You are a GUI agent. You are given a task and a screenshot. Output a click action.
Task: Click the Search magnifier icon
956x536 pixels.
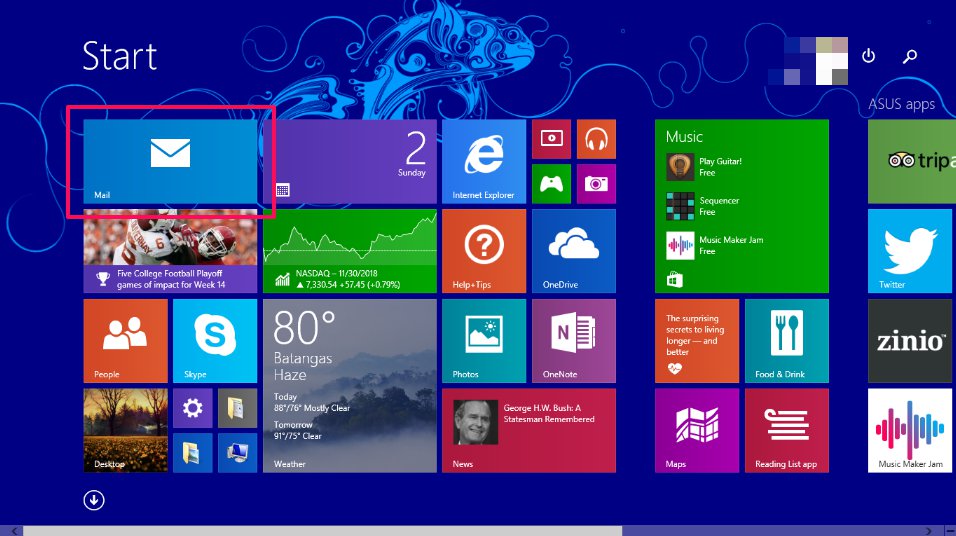[x=910, y=56]
